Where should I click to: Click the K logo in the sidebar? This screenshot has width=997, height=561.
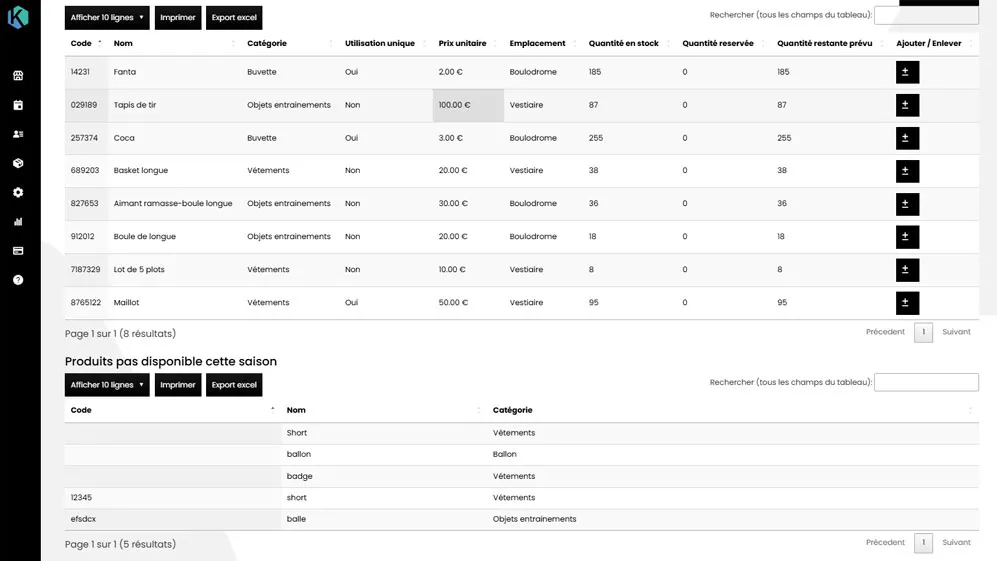[x=18, y=17]
